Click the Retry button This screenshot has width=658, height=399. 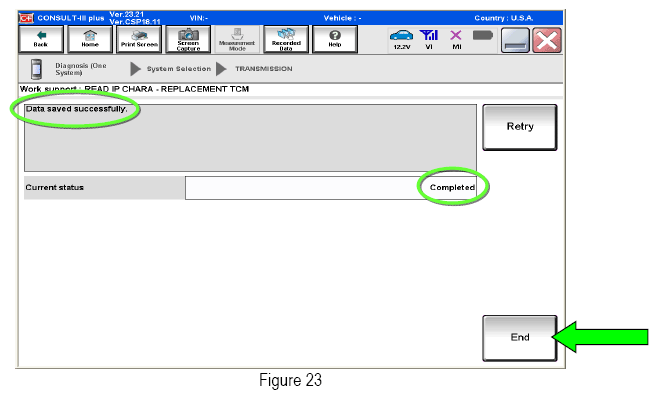tap(520, 127)
